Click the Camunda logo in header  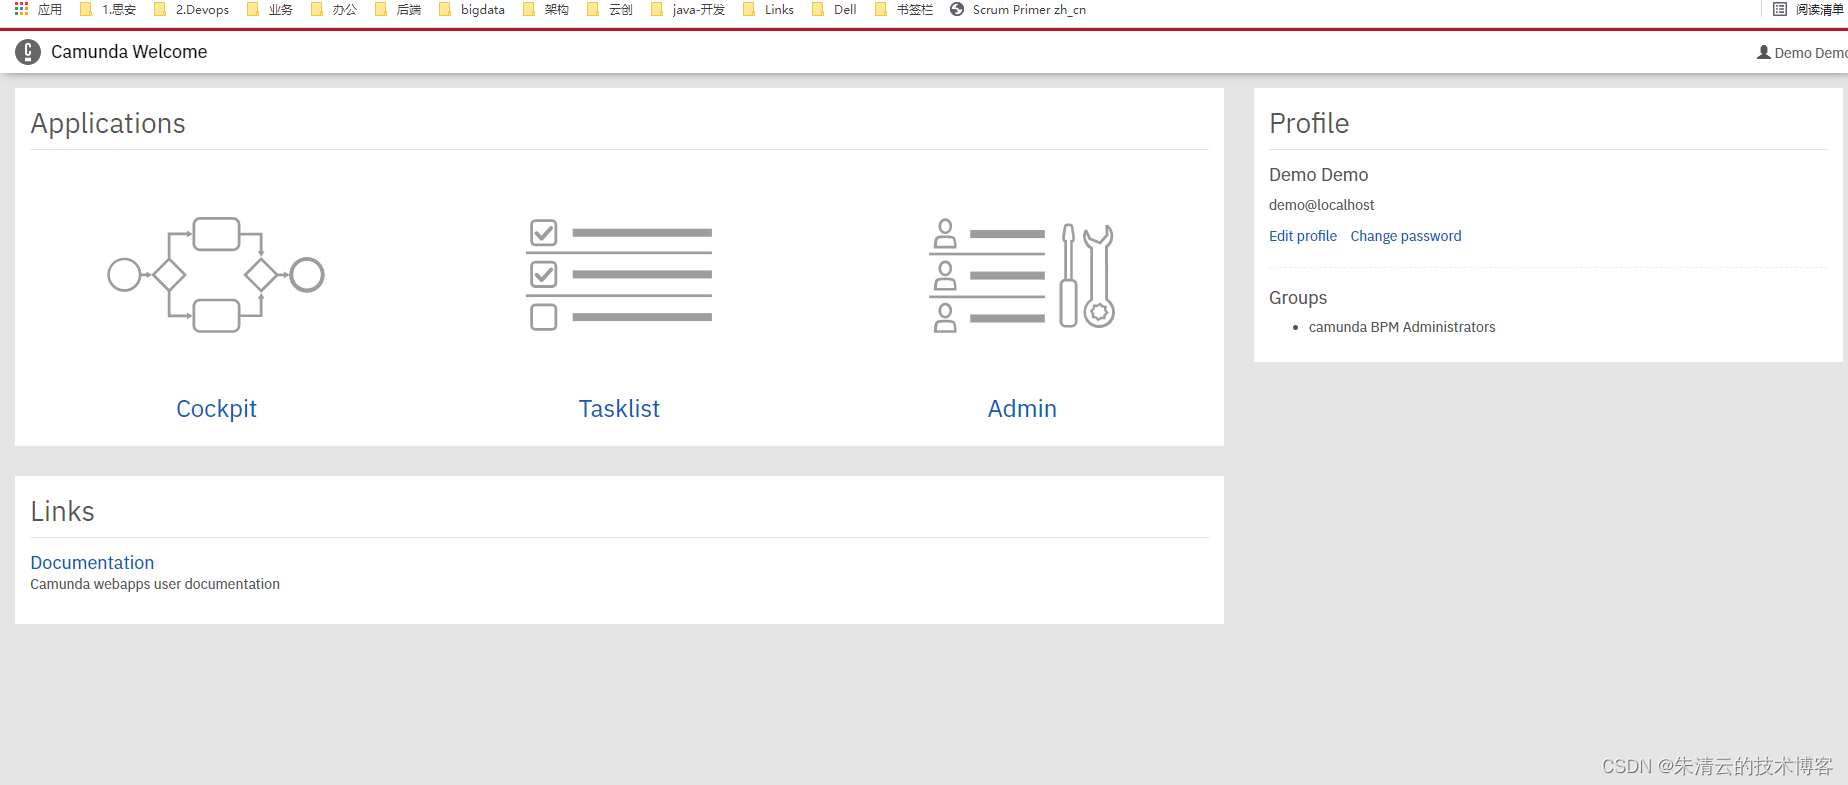(28, 52)
